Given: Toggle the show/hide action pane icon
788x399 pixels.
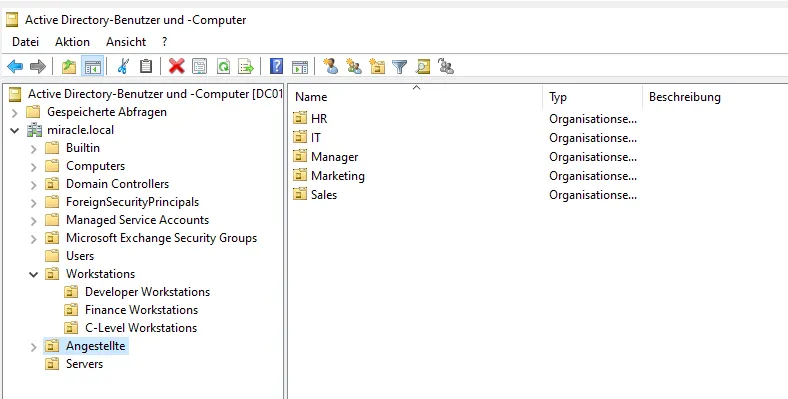Looking at the screenshot, I should click(300, 66).
